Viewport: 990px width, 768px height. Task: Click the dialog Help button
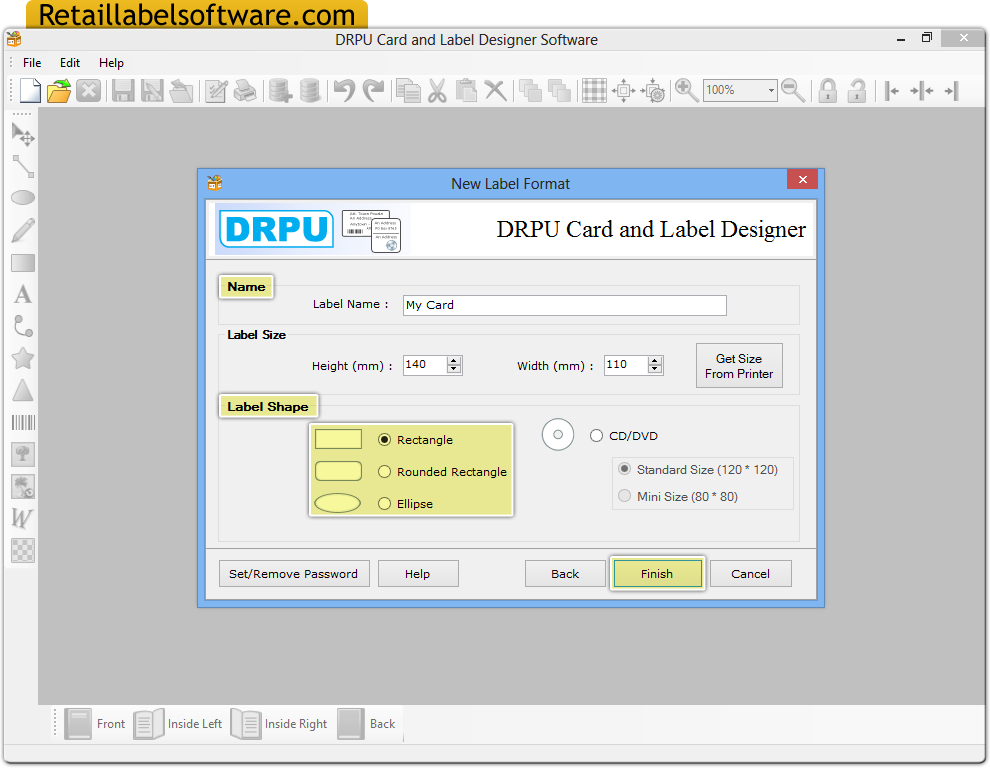tap(418, 573)
